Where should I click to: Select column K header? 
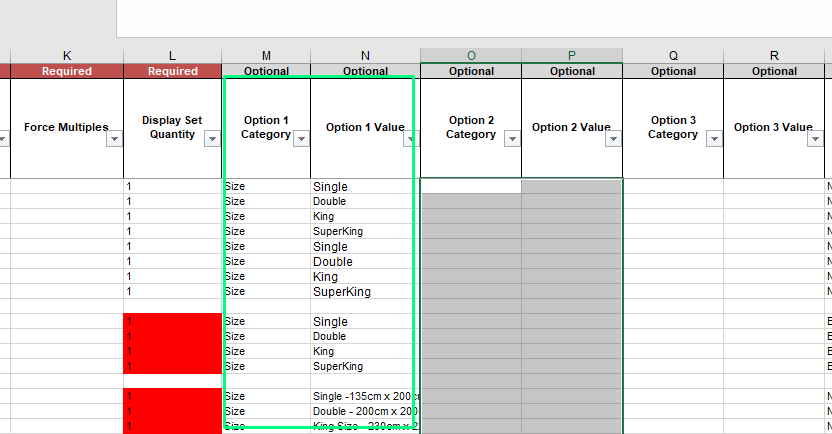tap(67, 56)
